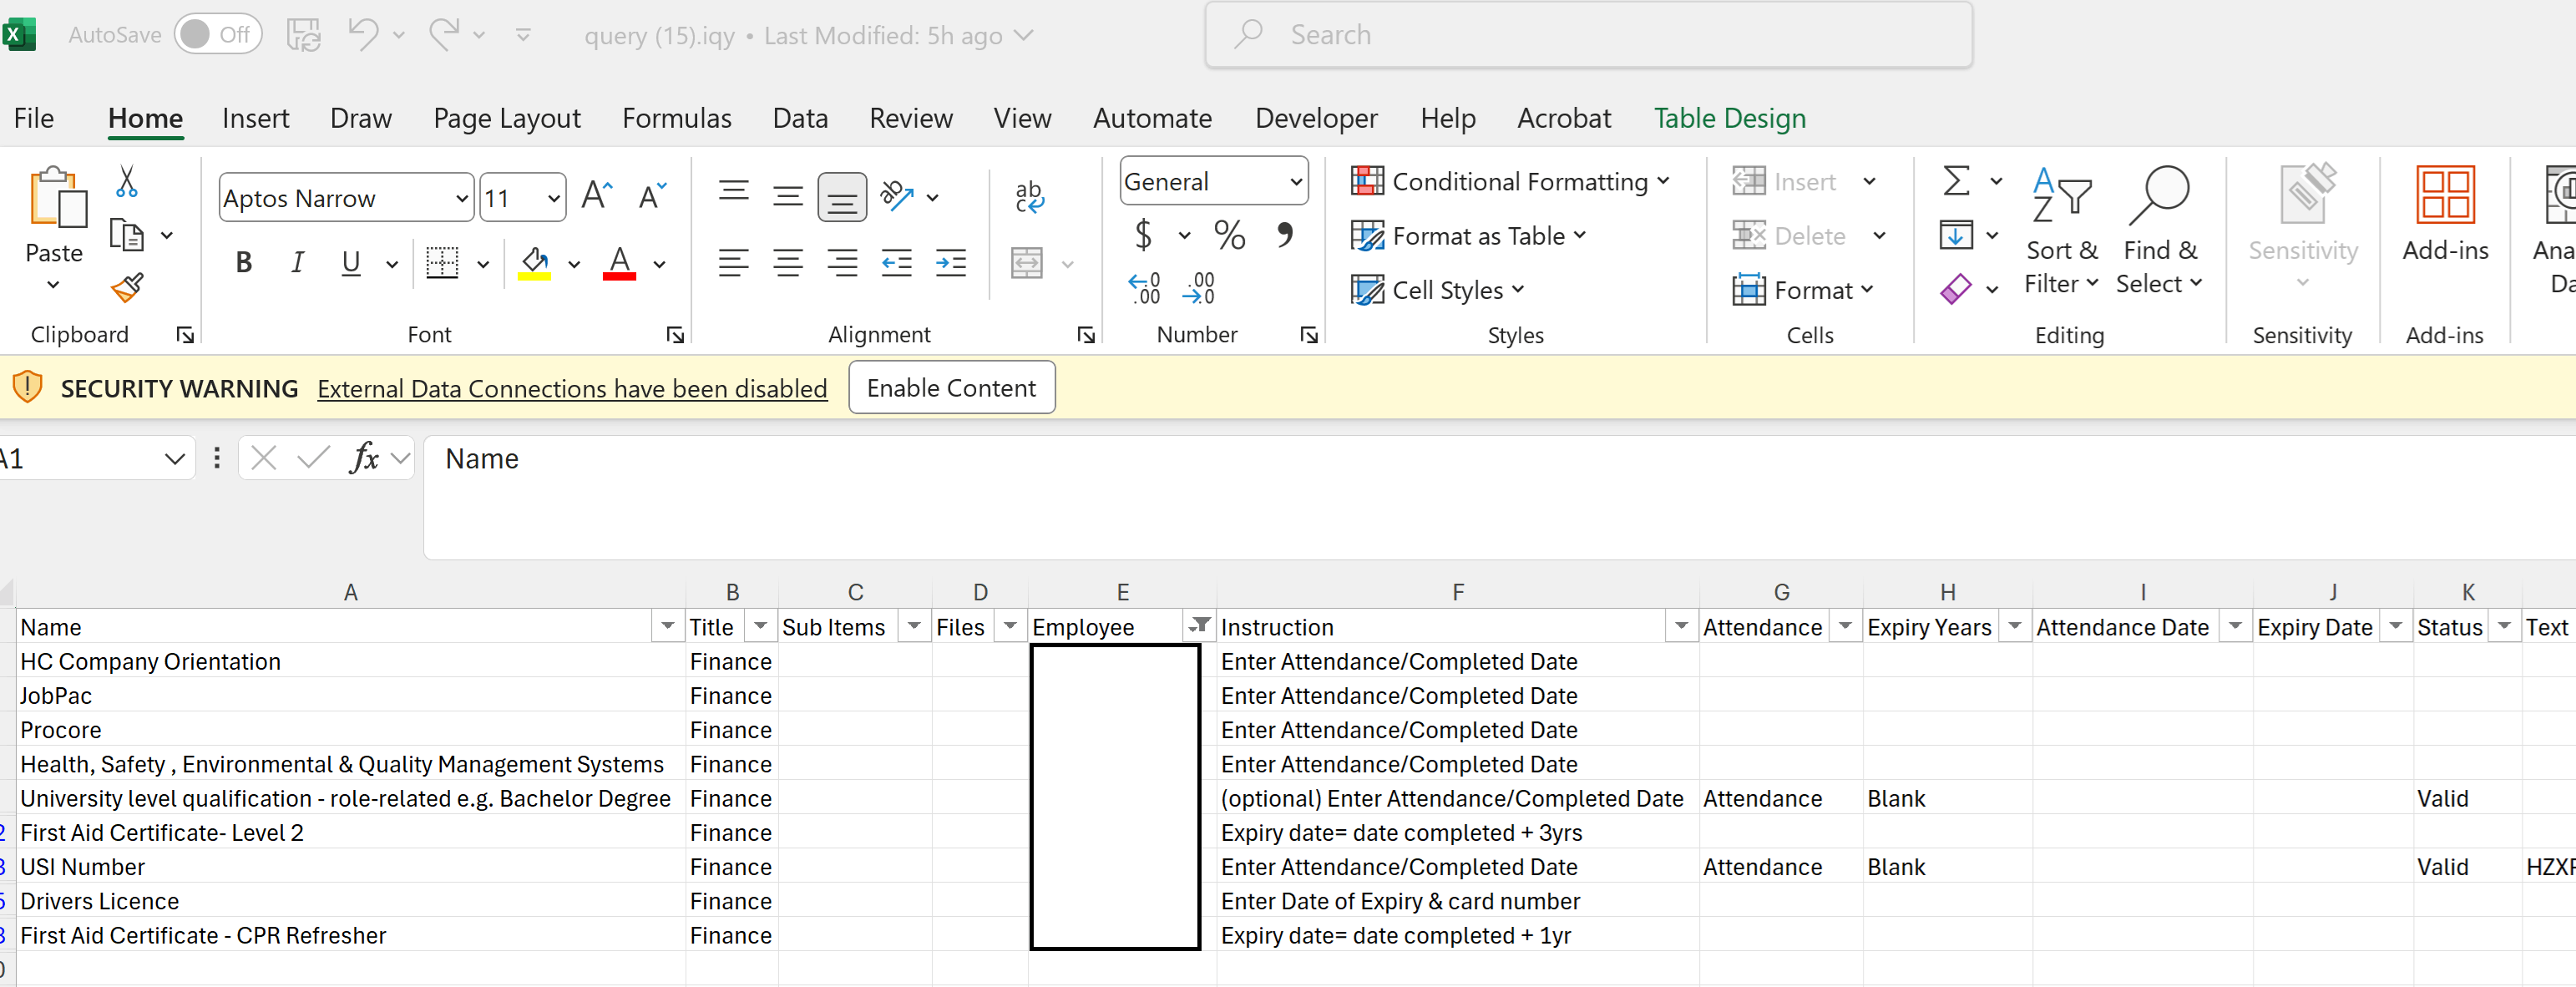Click the Format Painter brush icon
The width and height of the screenshot is (2576, 987).
pos(128,289)
